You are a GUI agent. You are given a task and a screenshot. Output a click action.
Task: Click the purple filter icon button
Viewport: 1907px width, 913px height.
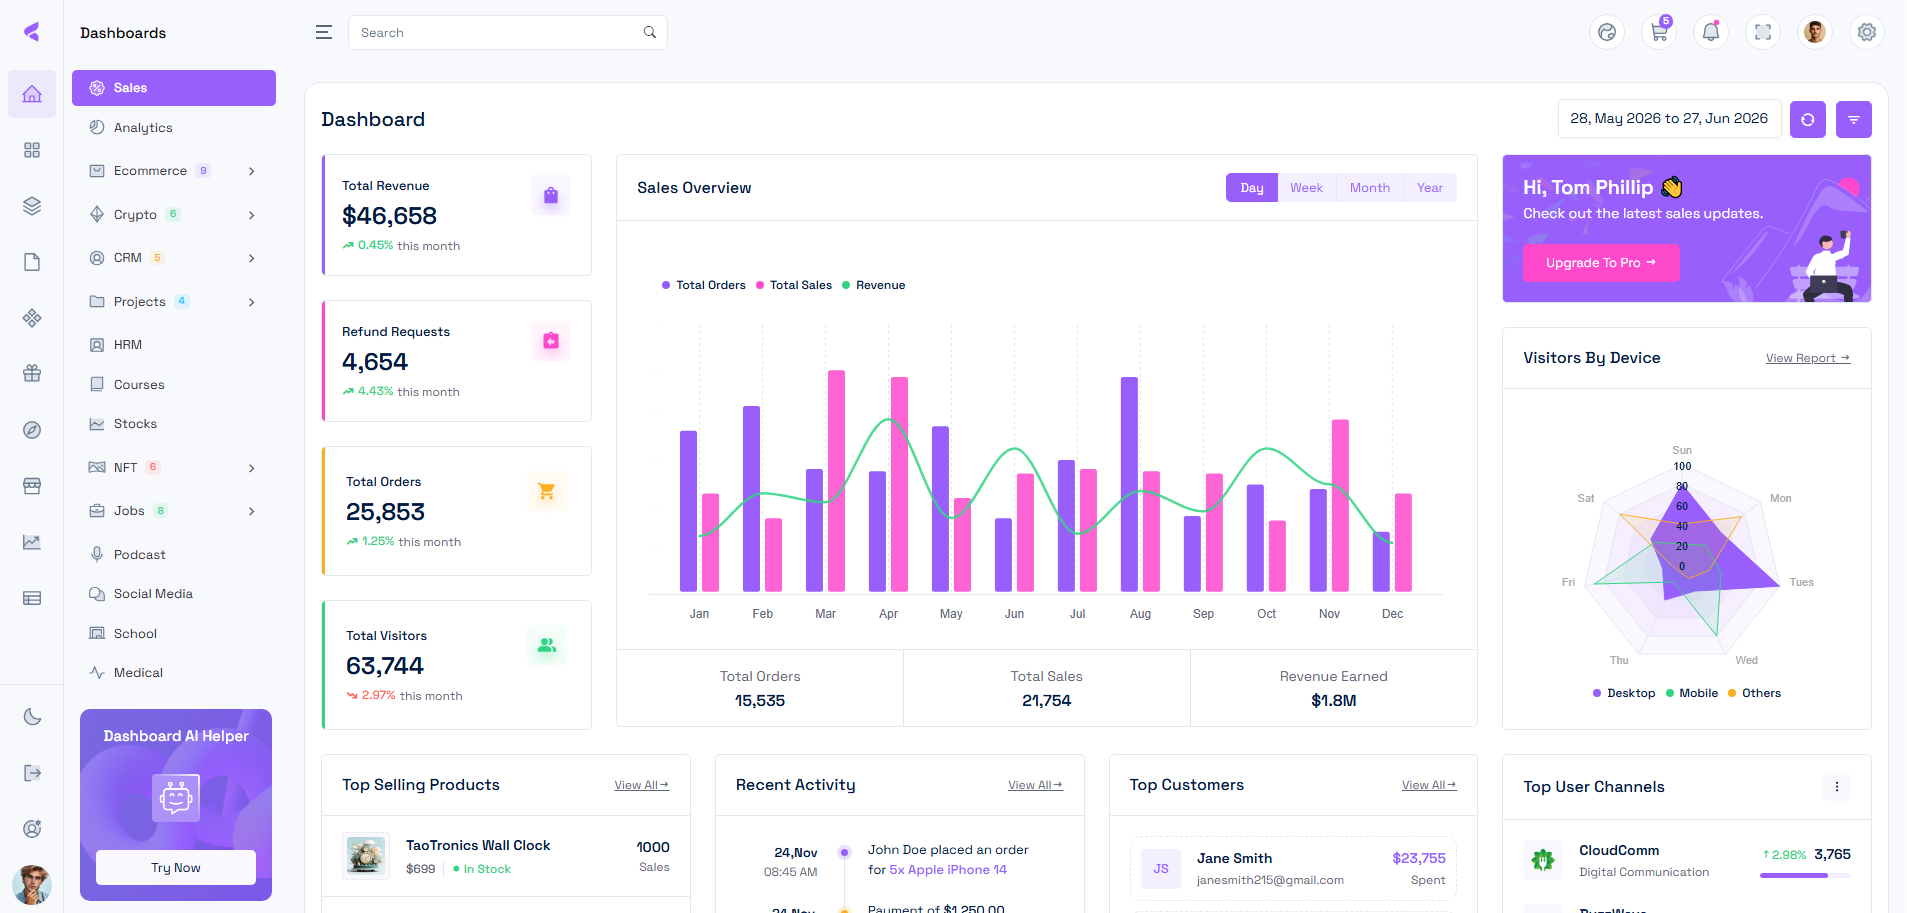point(1854,119)
